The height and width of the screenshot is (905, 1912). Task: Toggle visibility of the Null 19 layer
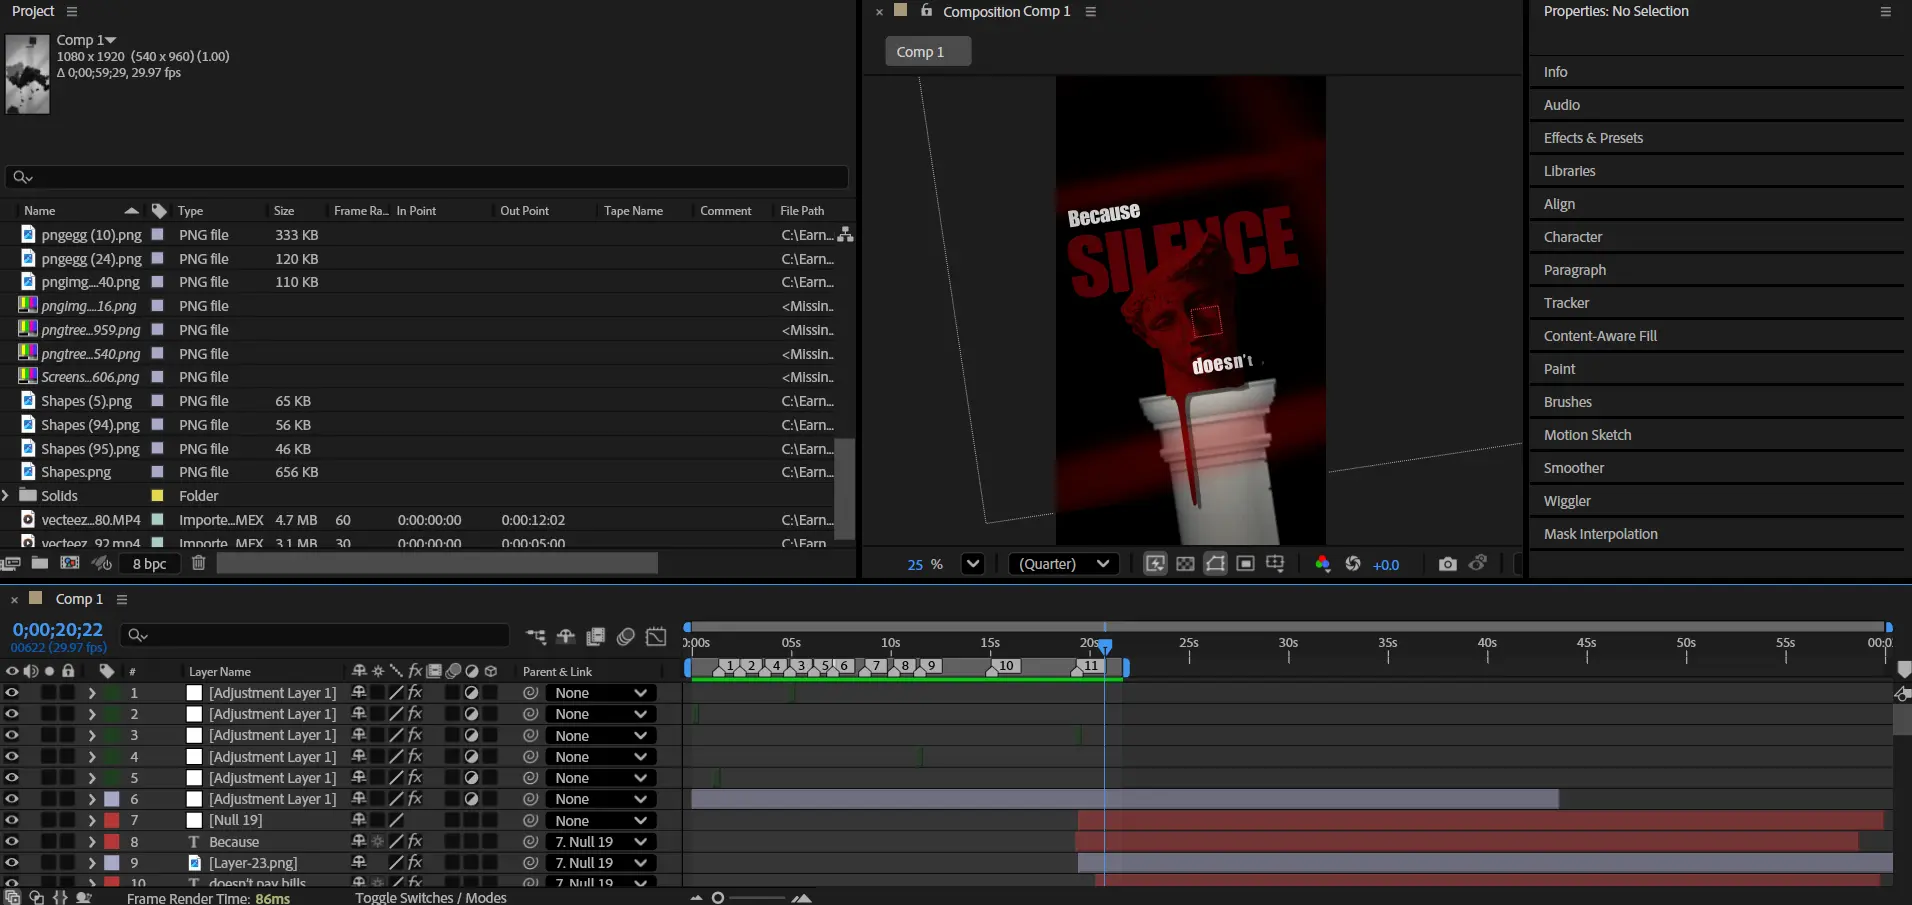coord(12,820)
